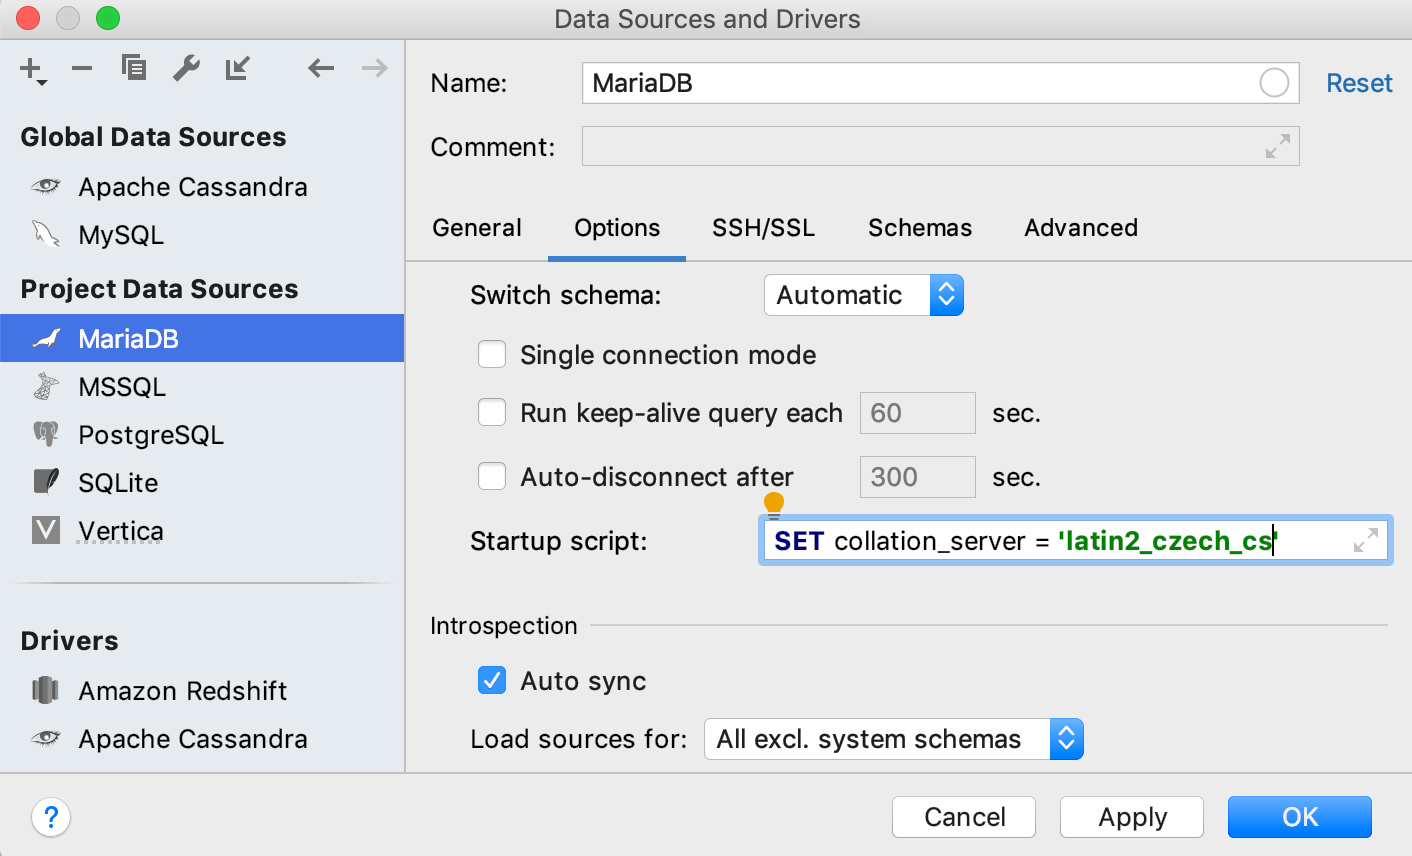Switch to the SSH/SSL tab

click(763, 228)
